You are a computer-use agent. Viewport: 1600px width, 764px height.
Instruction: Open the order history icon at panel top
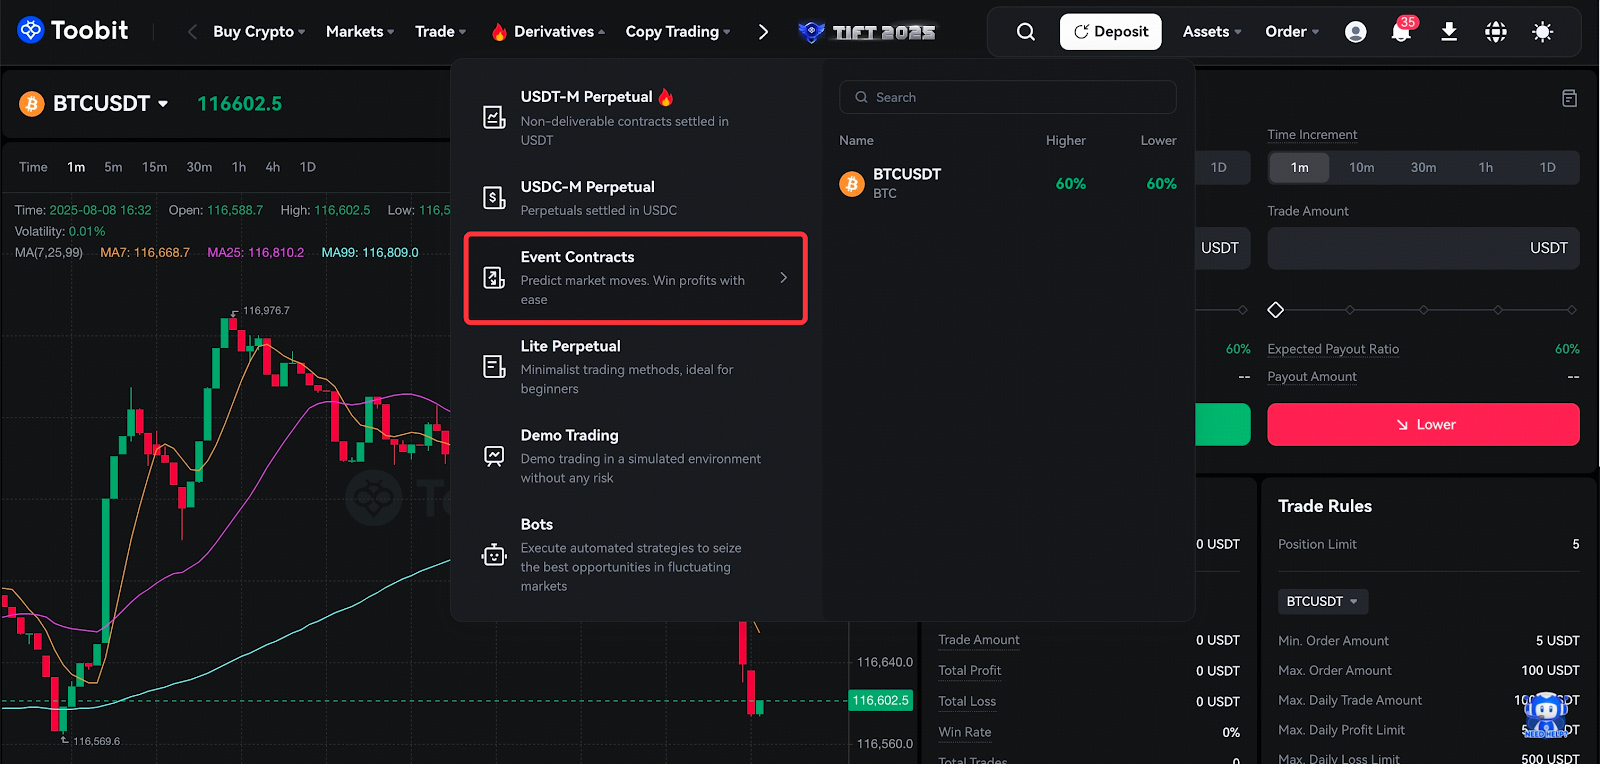pyautogui.click(x=1569, y=98)
